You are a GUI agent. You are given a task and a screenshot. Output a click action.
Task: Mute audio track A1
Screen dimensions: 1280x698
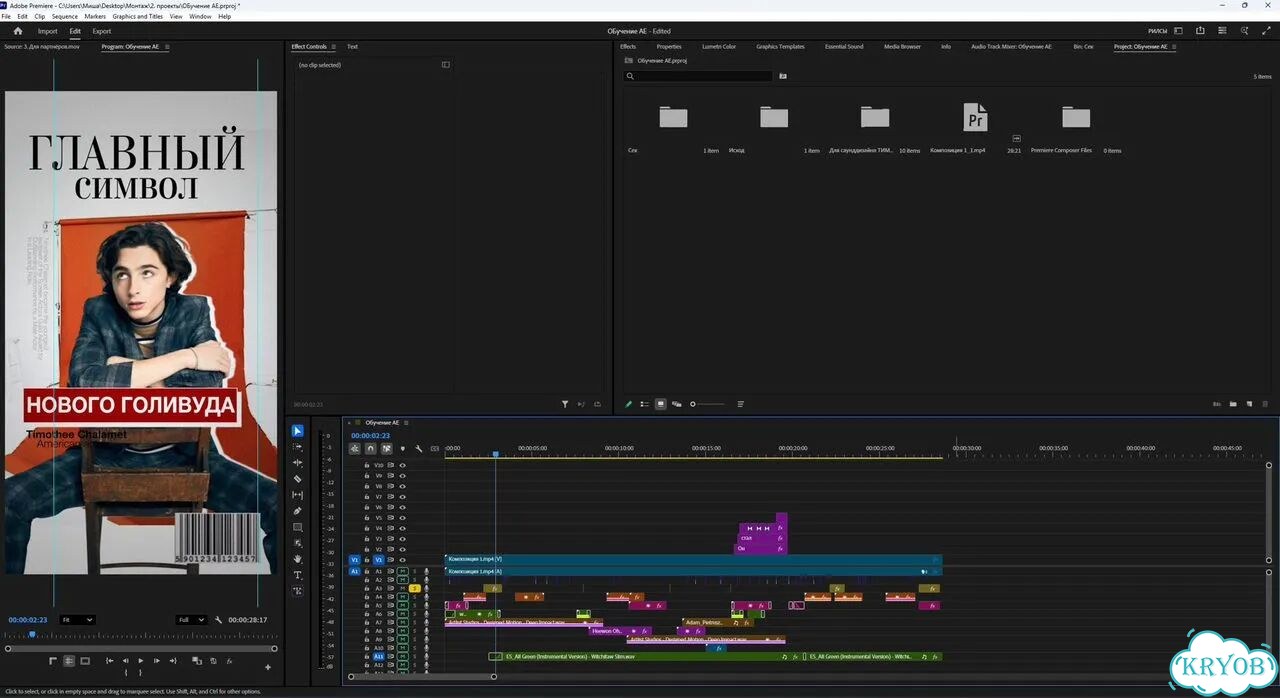click(403, 571)
